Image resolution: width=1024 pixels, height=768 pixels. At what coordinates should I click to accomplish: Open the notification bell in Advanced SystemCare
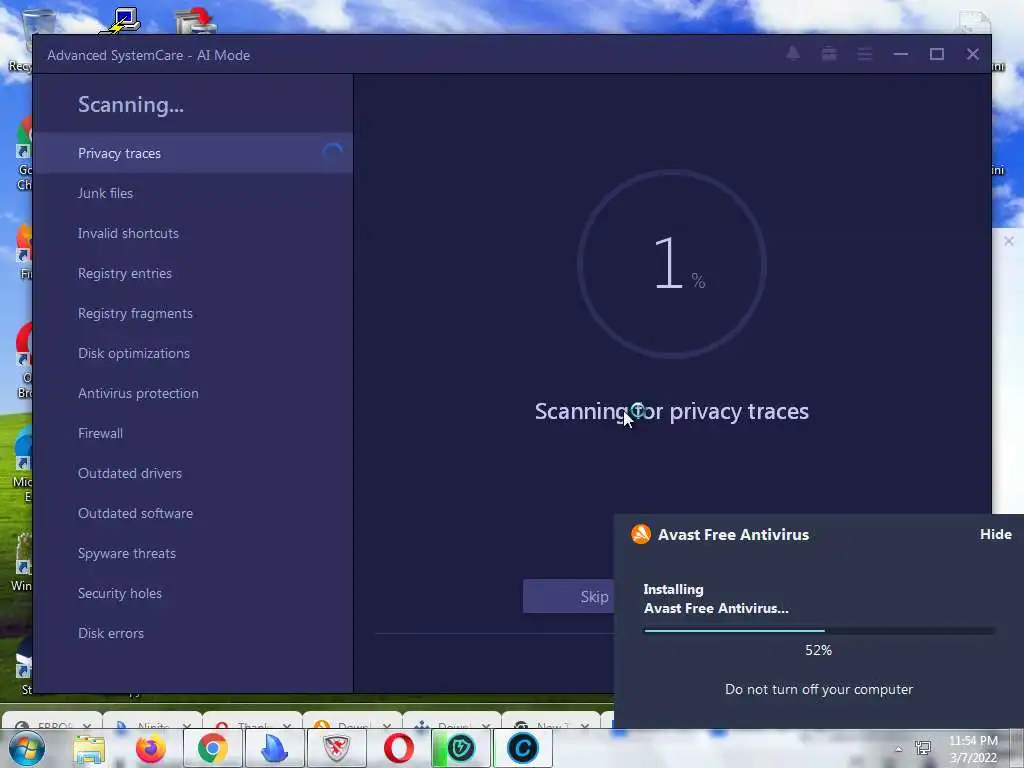793,54
